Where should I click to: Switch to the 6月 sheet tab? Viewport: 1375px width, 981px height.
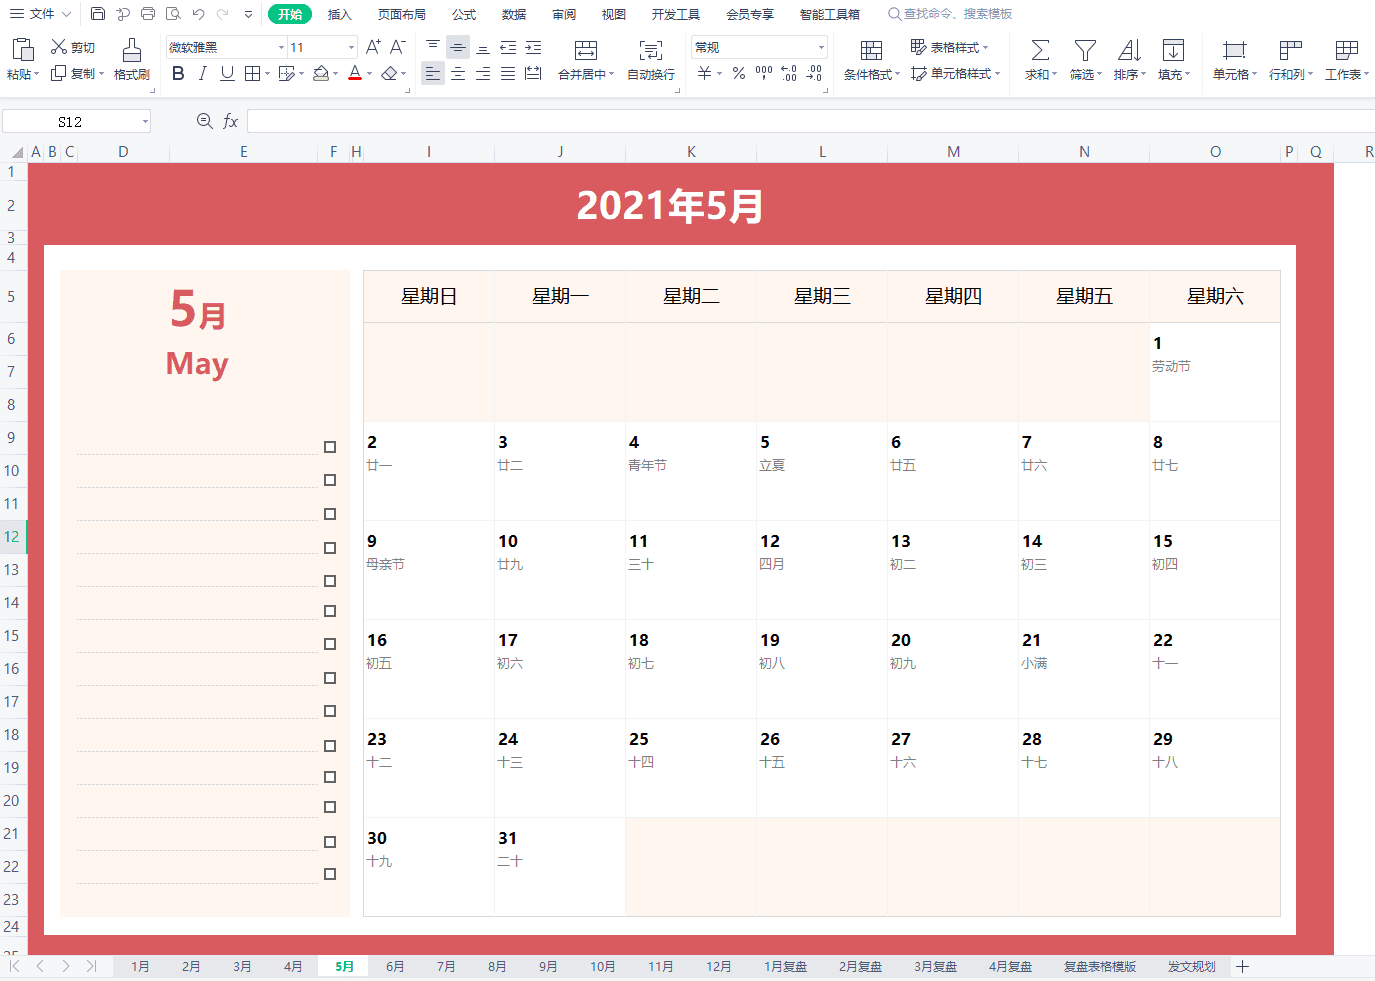point(395,966)
